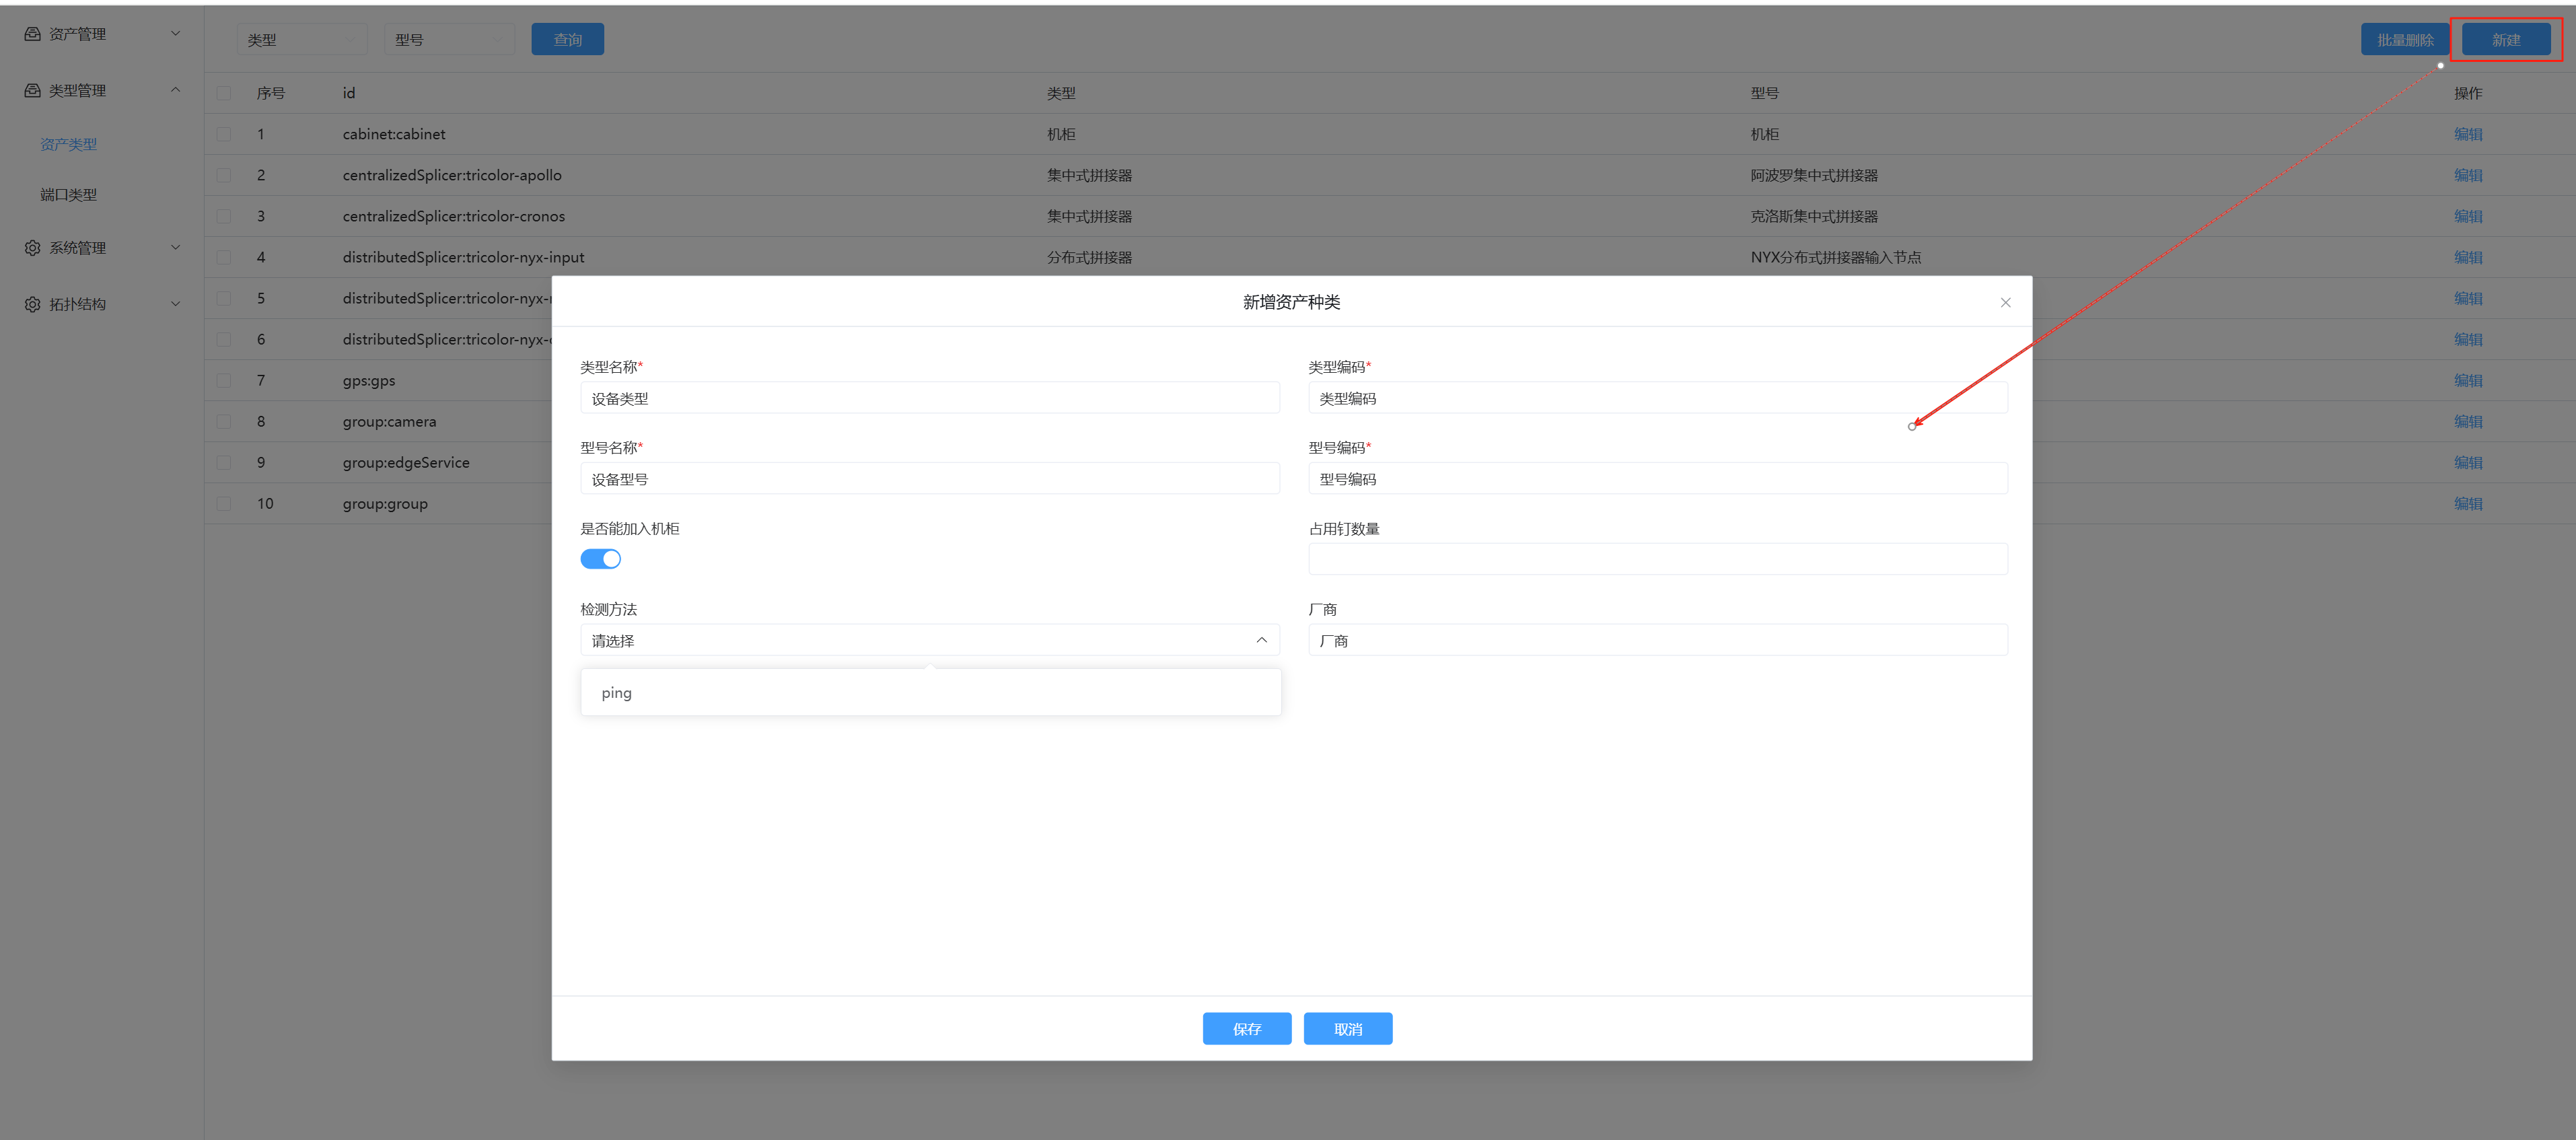The image size is (2576, 1140).
Task: Choose the ping option
Action: [930, 693]
